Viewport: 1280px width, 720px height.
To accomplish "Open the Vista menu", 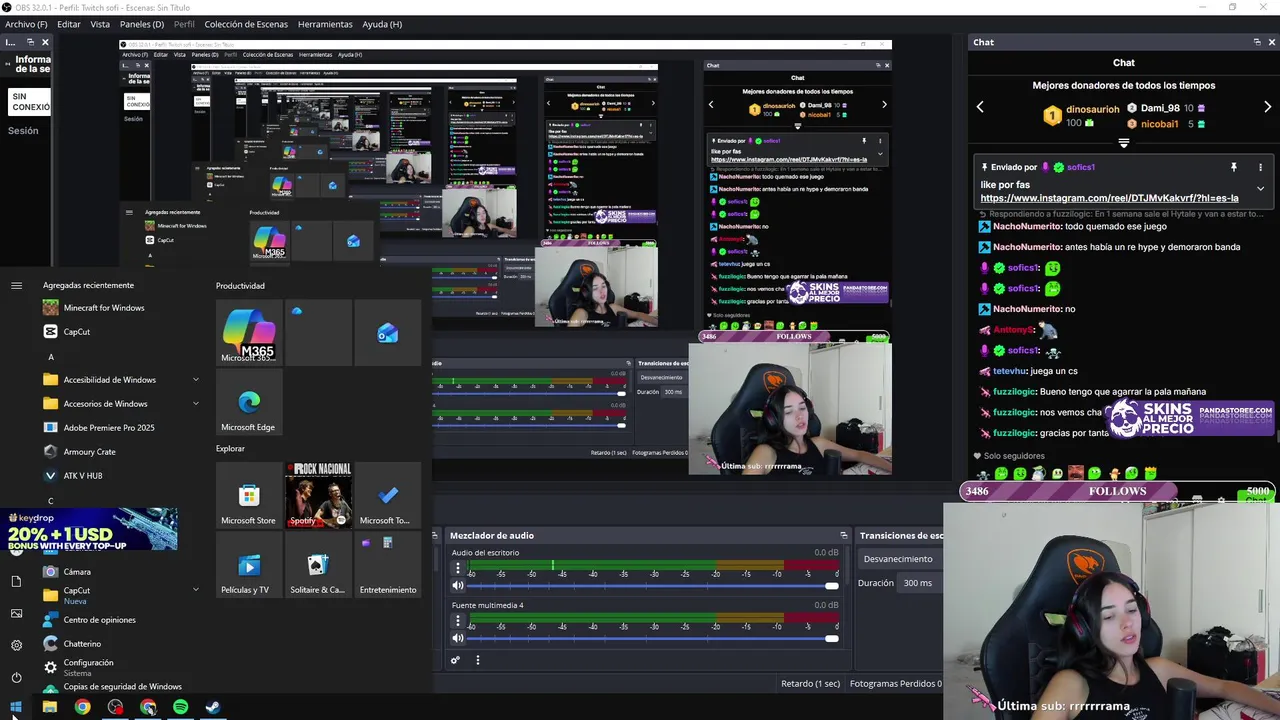I will point(100,24).
